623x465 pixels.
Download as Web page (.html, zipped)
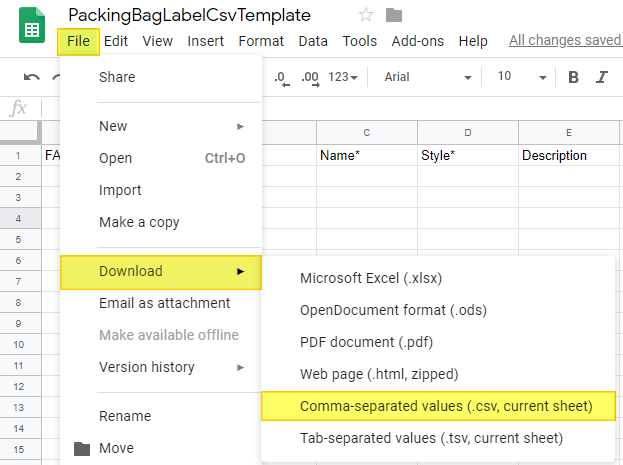438,374
